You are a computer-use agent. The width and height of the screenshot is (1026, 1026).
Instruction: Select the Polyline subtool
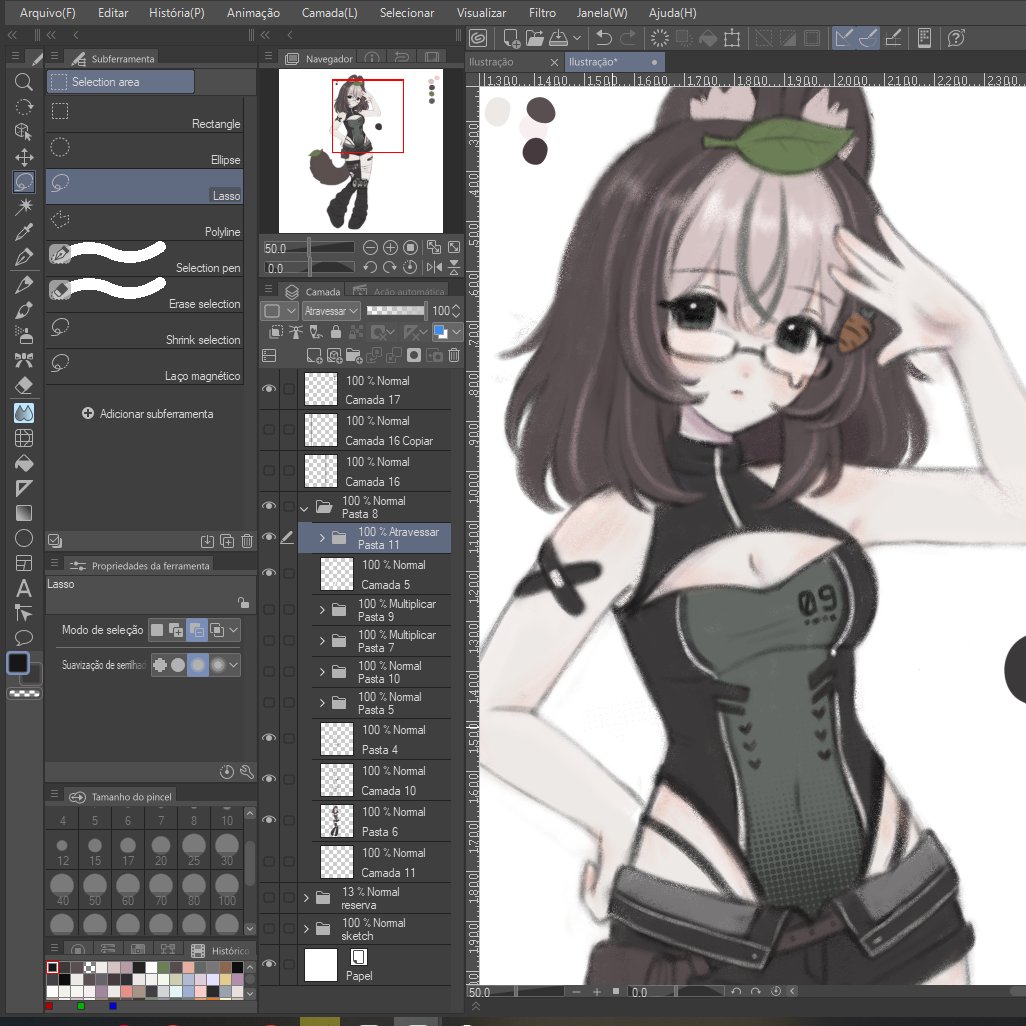[145, 223]
